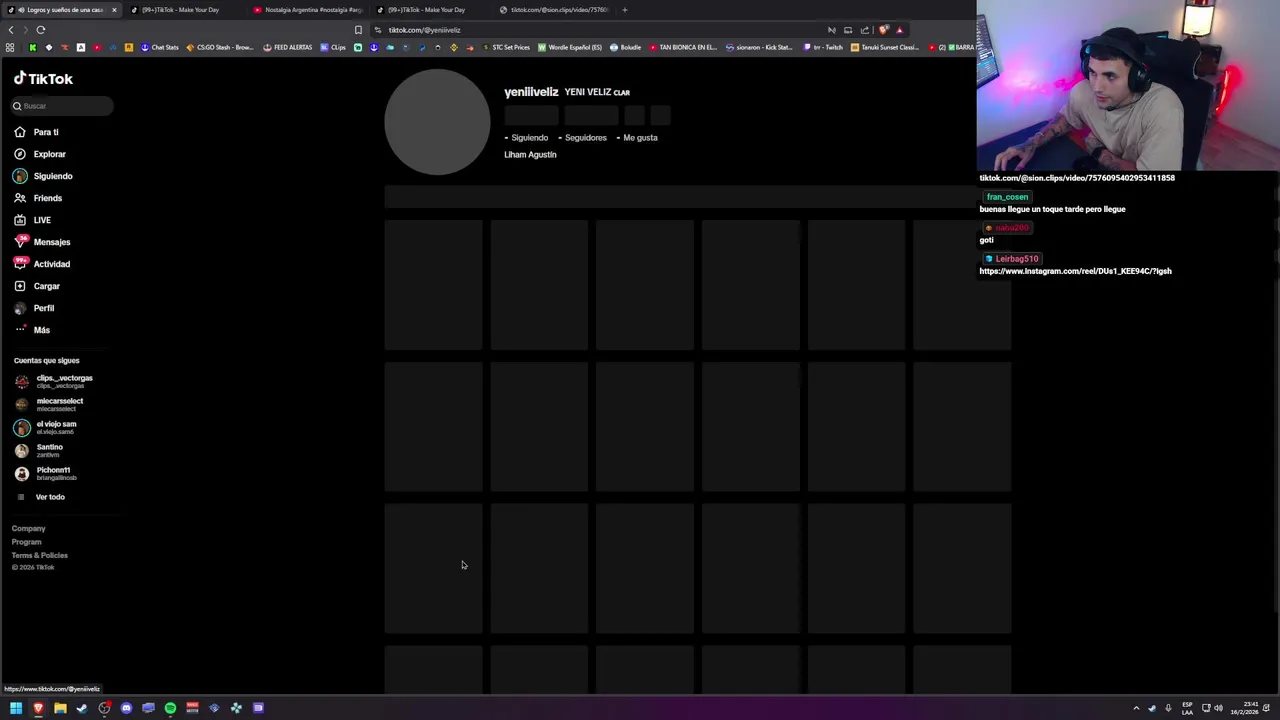Viewport: 1280px width, 720px height.
Task: Go to Siguiendo feed
Action: 43,176
